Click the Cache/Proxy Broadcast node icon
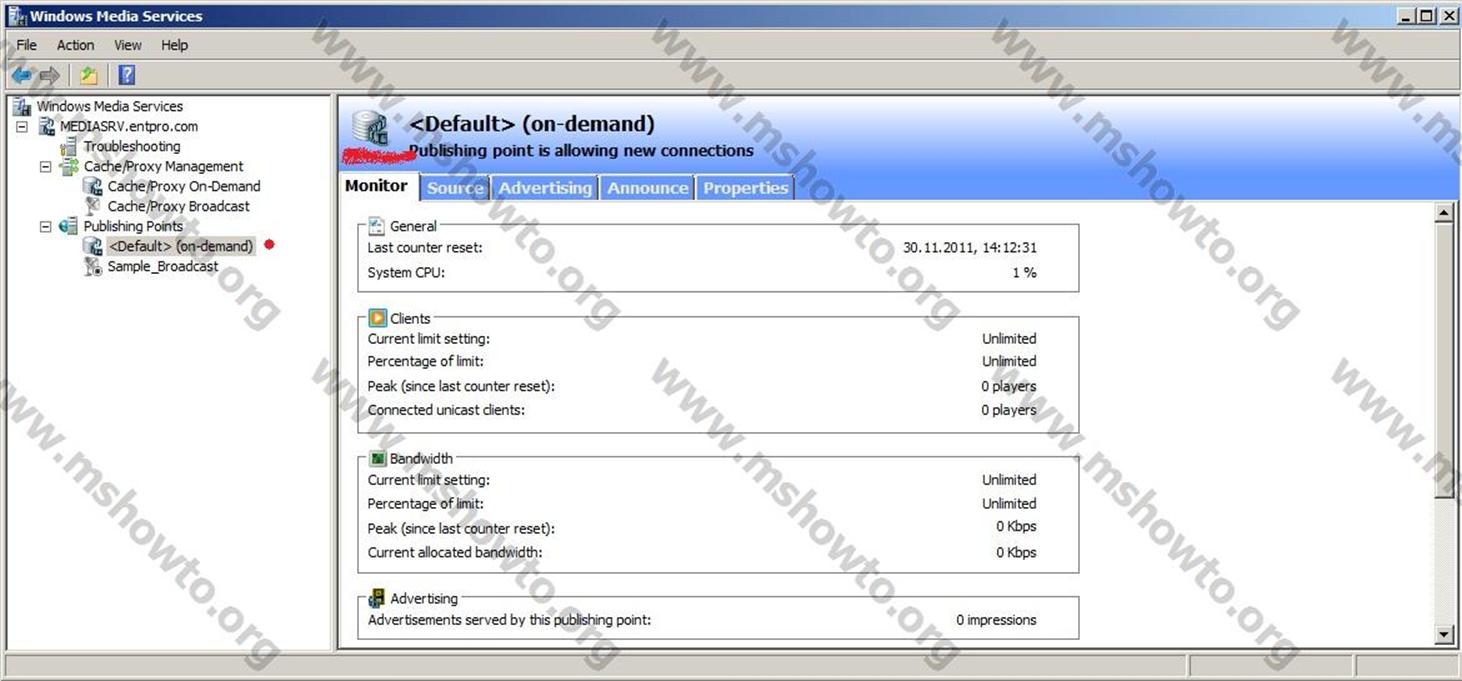This screenshot has height=681, width=1462. coord(93,206)
